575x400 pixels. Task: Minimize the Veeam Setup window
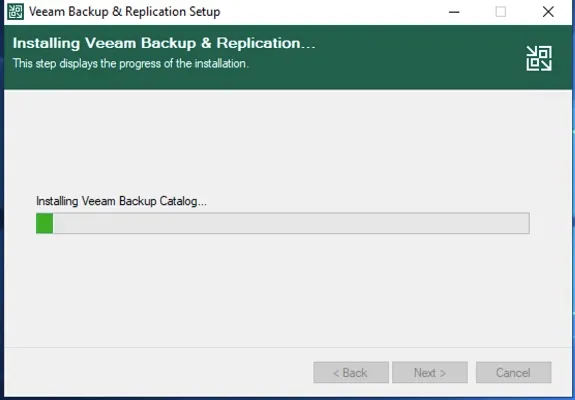(x=454, y=12)
